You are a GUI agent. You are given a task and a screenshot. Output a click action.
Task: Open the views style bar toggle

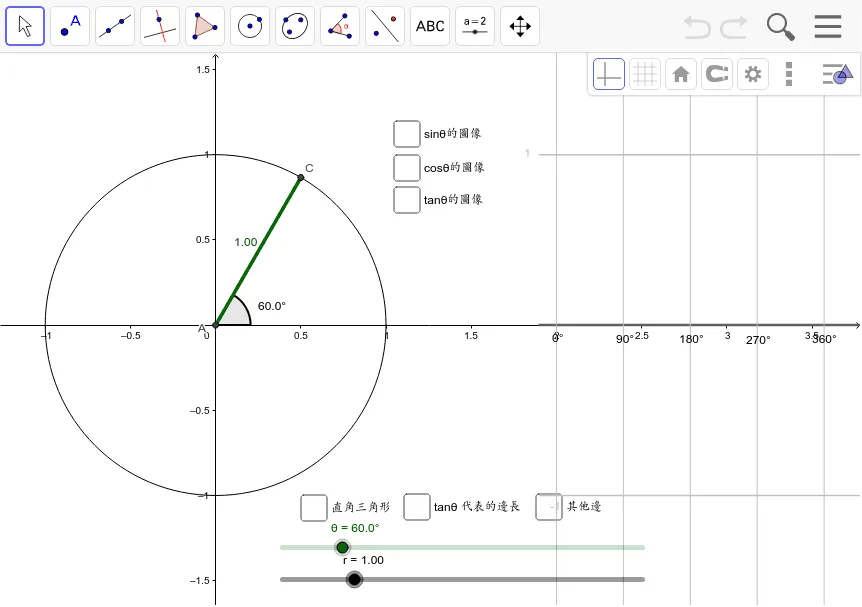pos(837,74)
